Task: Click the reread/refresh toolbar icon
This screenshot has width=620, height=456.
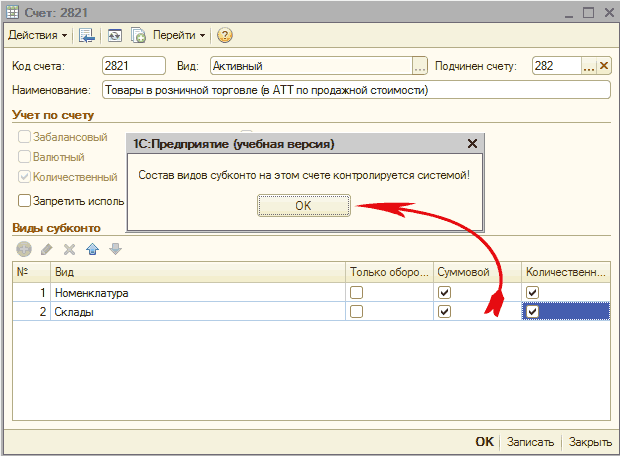Action: 115,35
